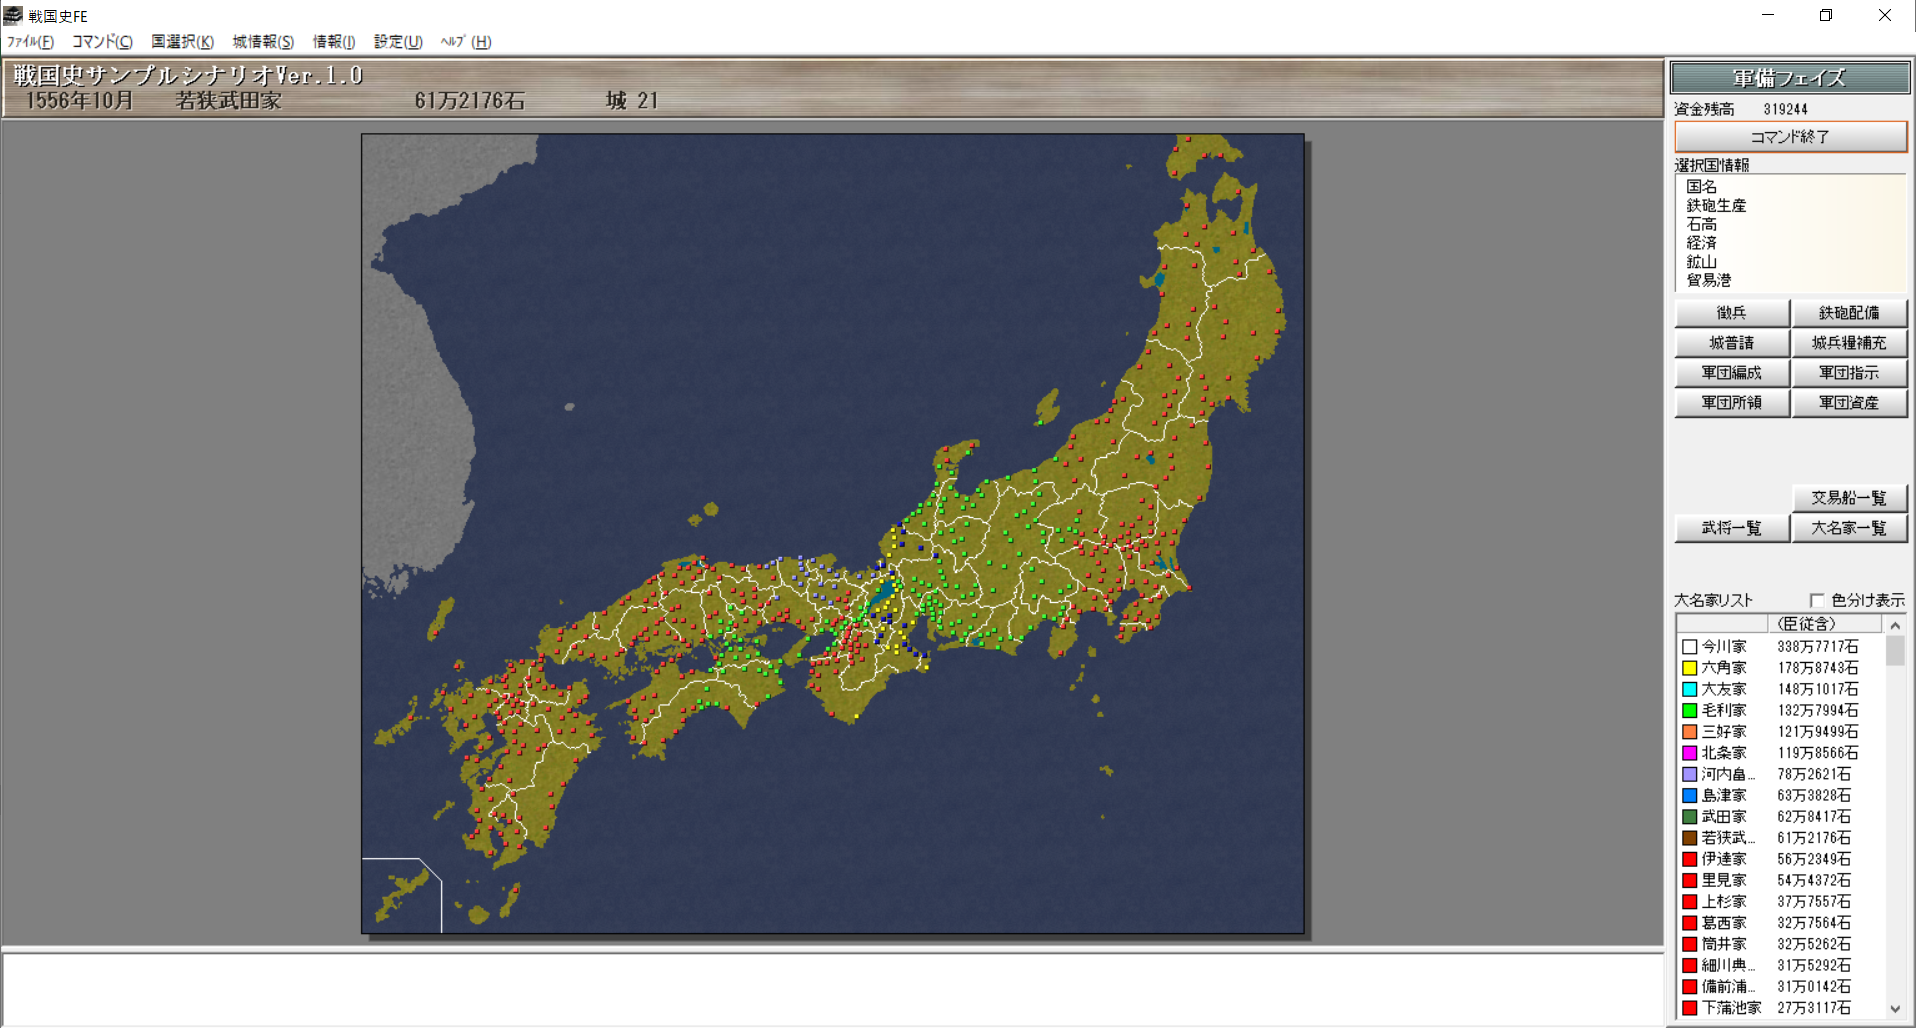Open the 武将一覧 list

1731,528
